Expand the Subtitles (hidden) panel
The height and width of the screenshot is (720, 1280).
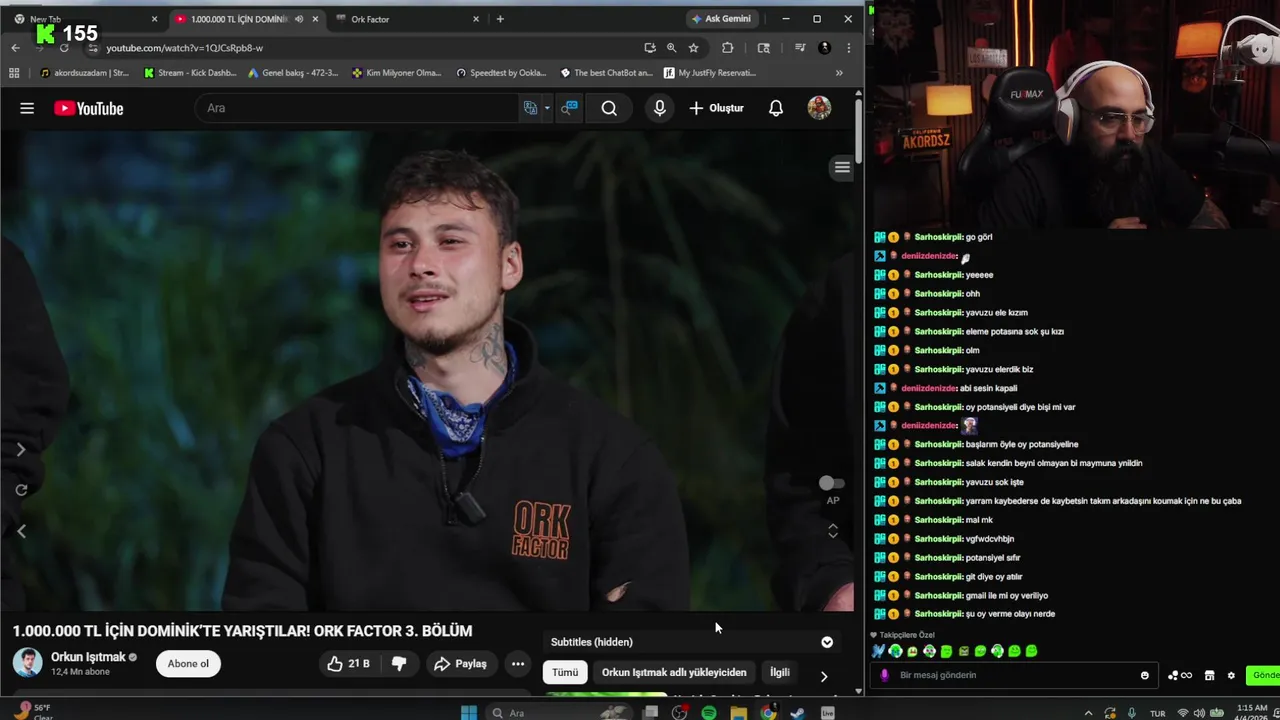(827, 642)
